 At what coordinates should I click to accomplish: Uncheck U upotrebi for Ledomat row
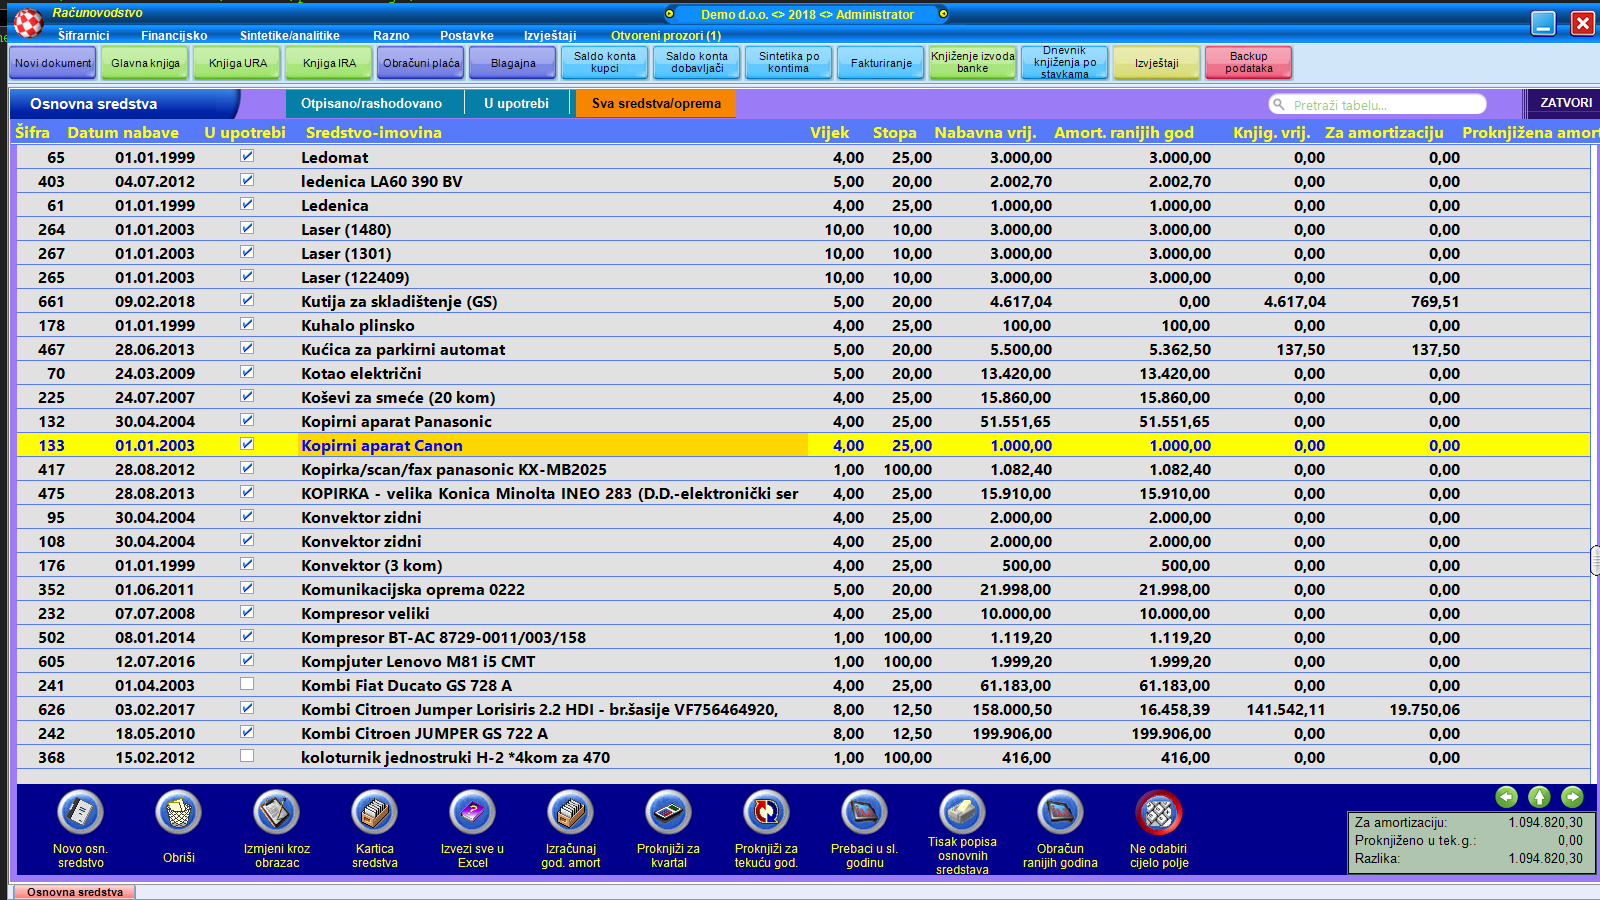pos(247,156)
